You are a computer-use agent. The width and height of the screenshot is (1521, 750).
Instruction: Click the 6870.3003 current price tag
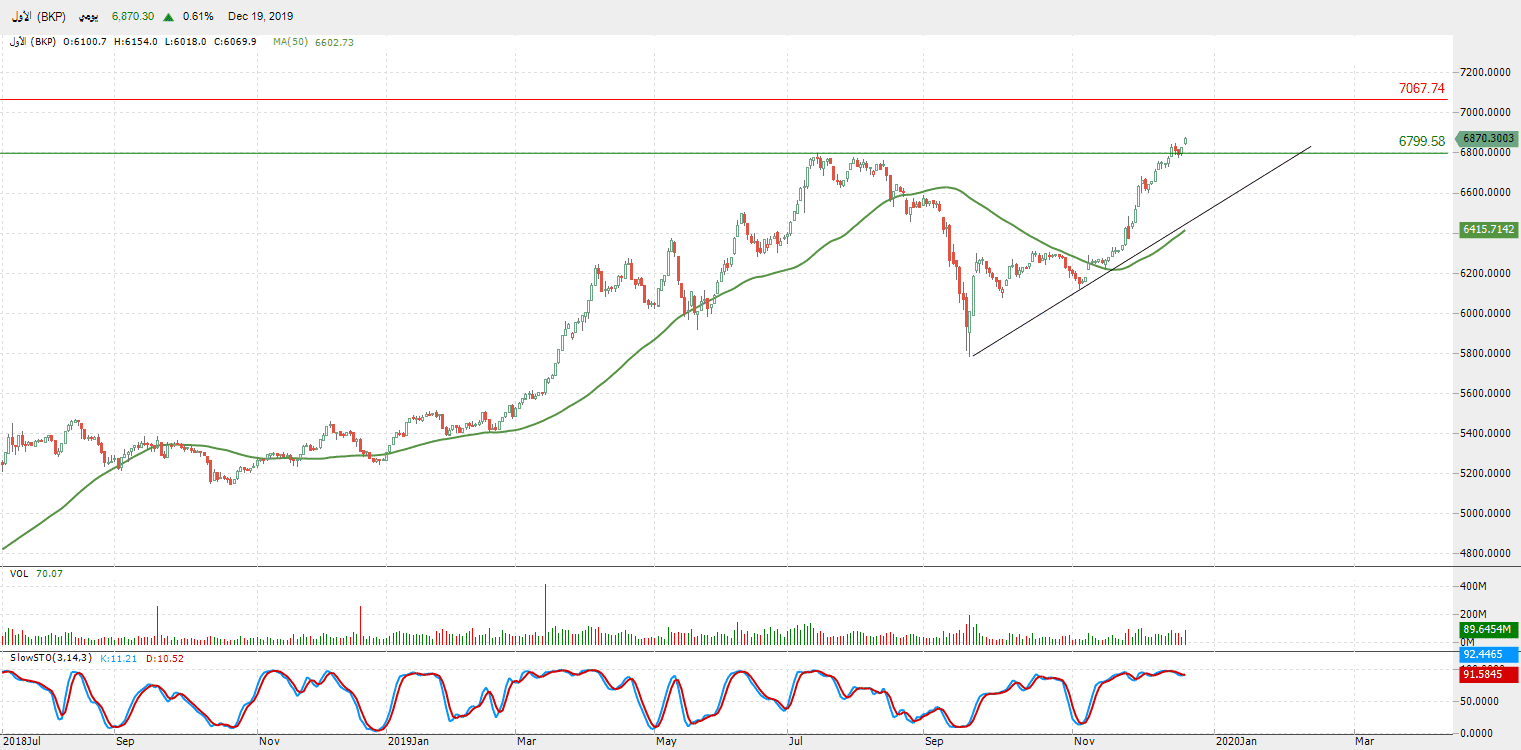[x=1486, y=139]
